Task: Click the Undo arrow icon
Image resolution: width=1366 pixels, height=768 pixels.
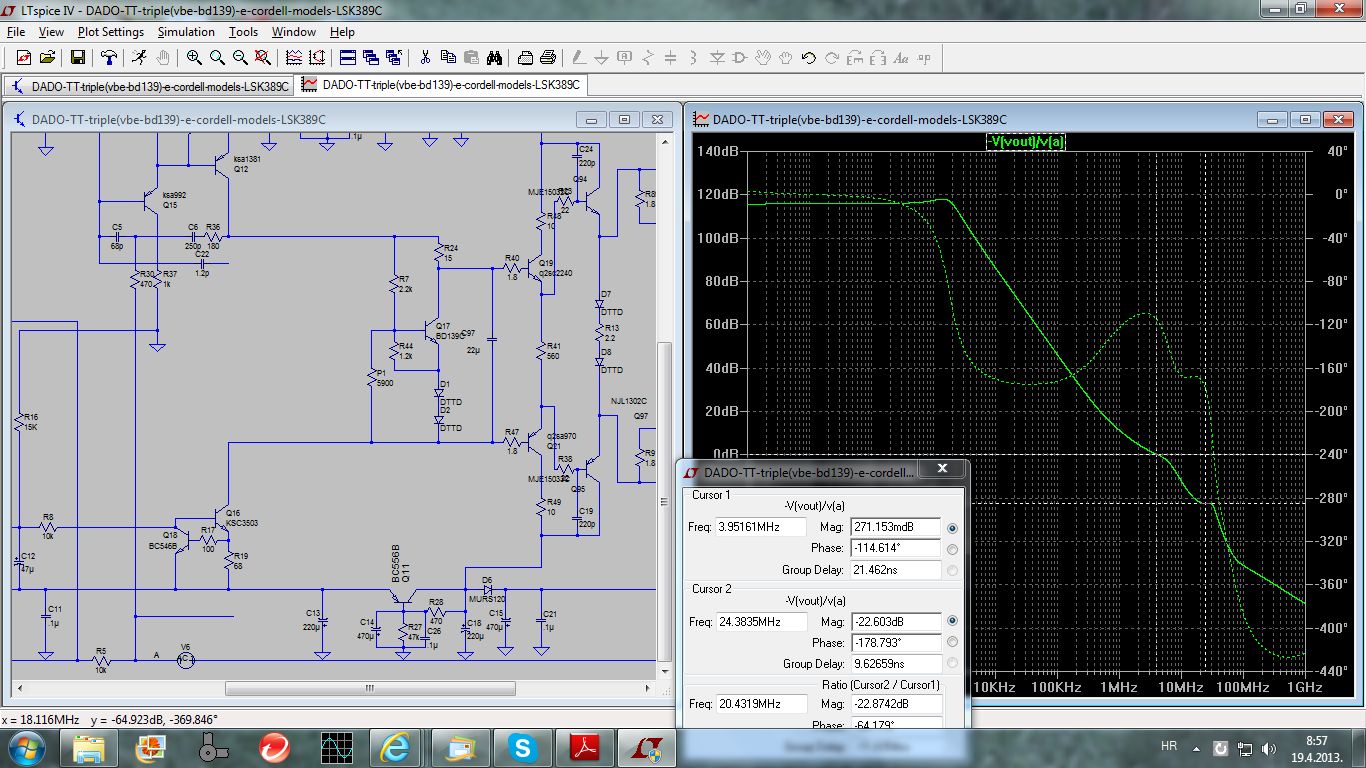Action: (x=809, y=58)
